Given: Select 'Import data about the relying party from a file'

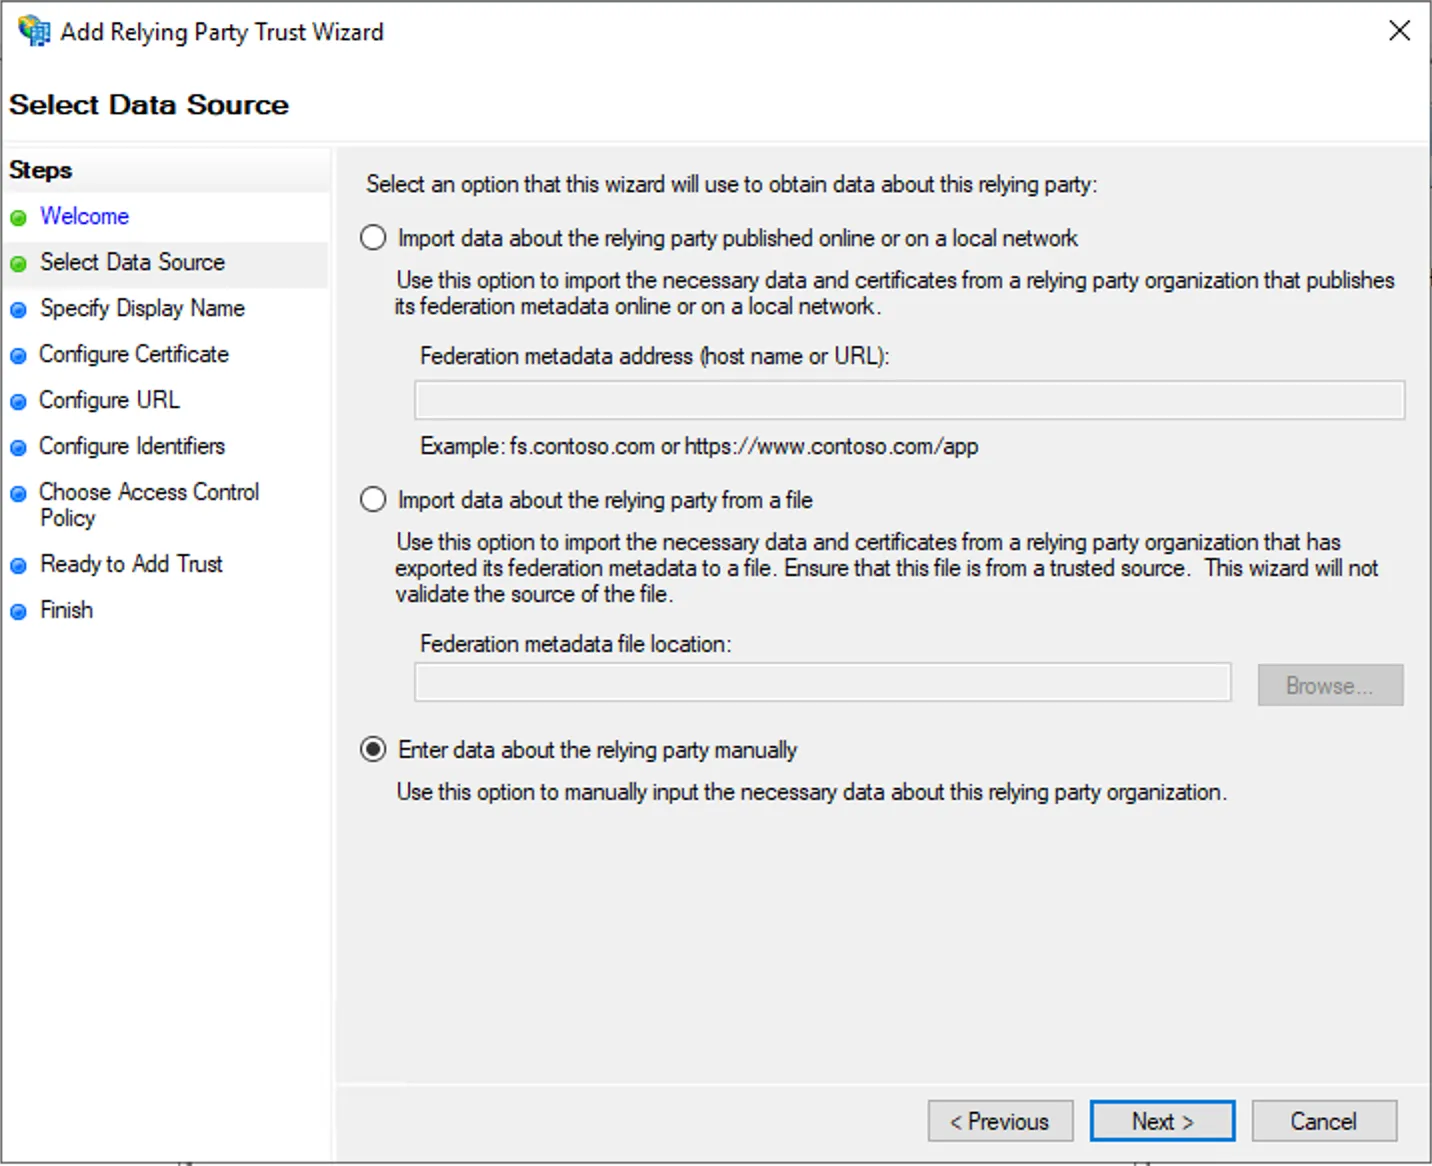Looking at the screenshot, I should (372, 499).
